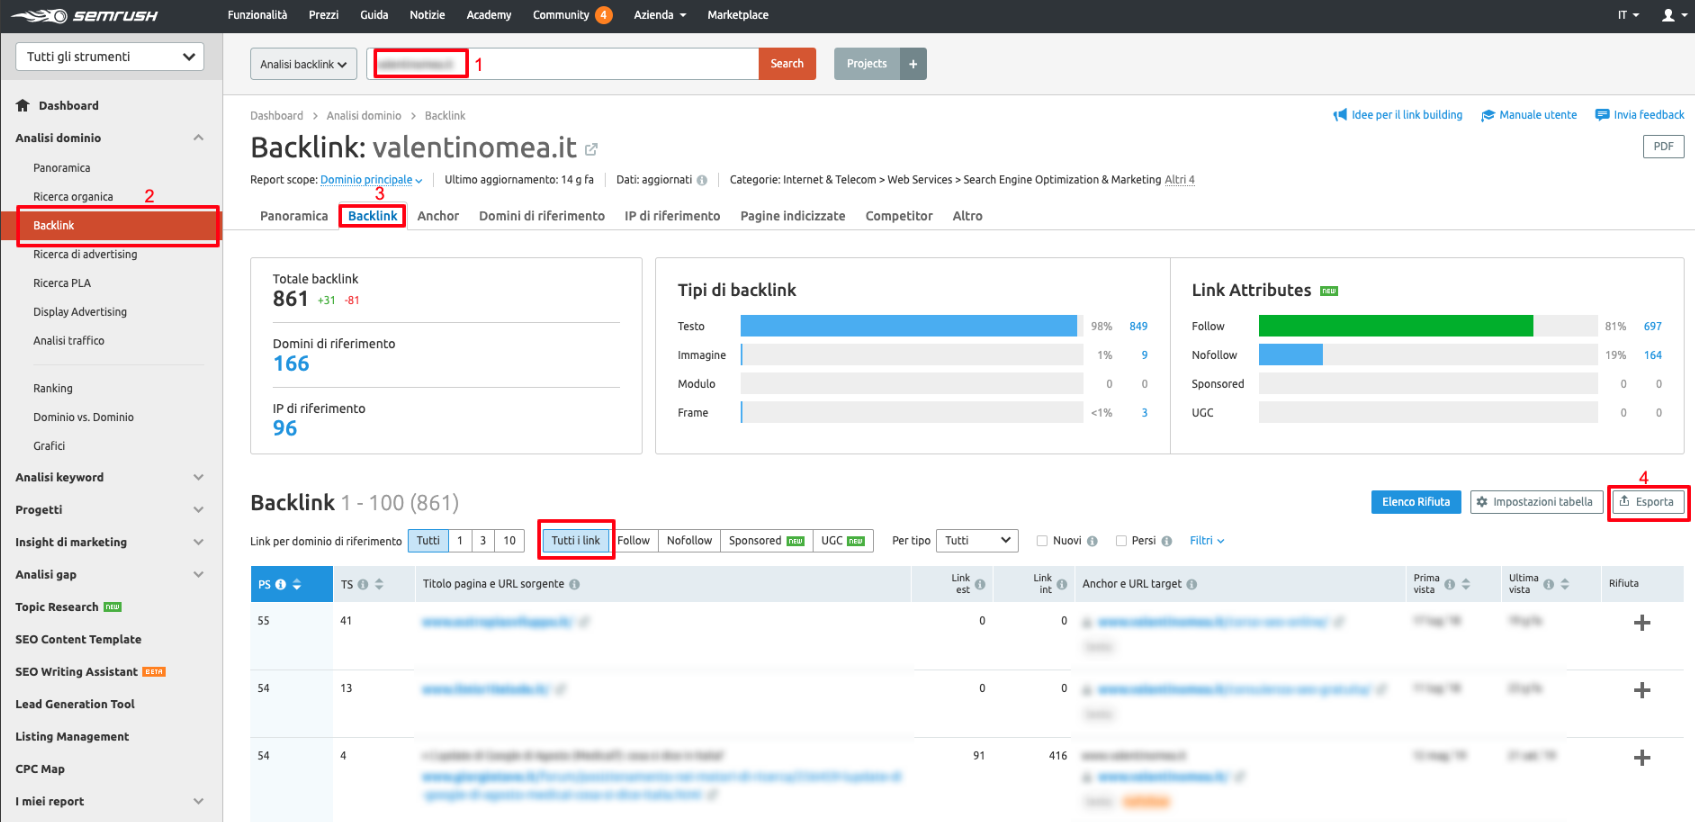This screenshot has height=822, width=1695.
Task: Select 10 links per dominio di riferimento
Action: click(510, 541)
